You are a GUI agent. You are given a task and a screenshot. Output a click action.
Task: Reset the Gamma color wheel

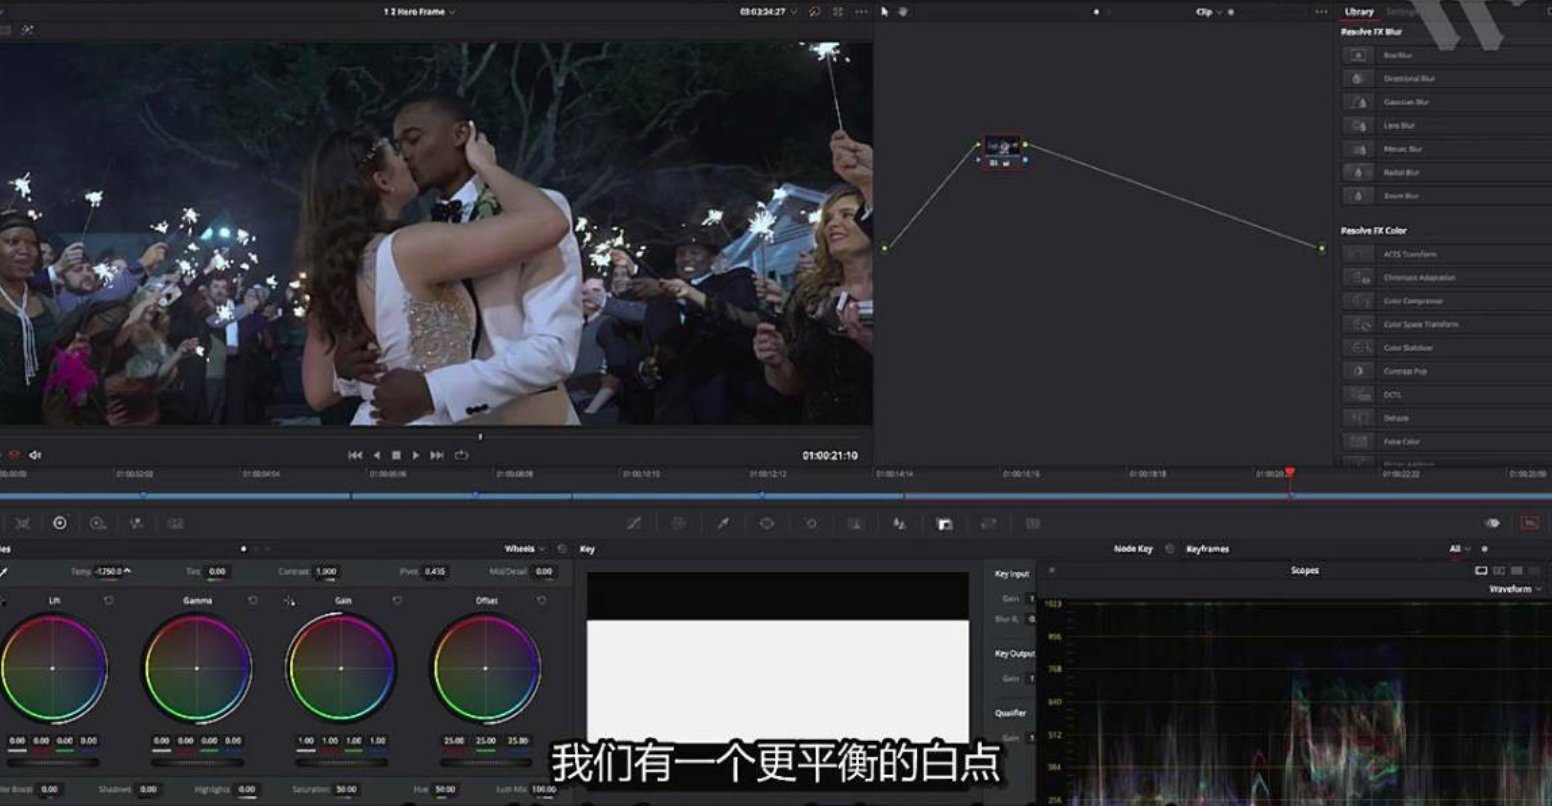[x=252, y=600]
